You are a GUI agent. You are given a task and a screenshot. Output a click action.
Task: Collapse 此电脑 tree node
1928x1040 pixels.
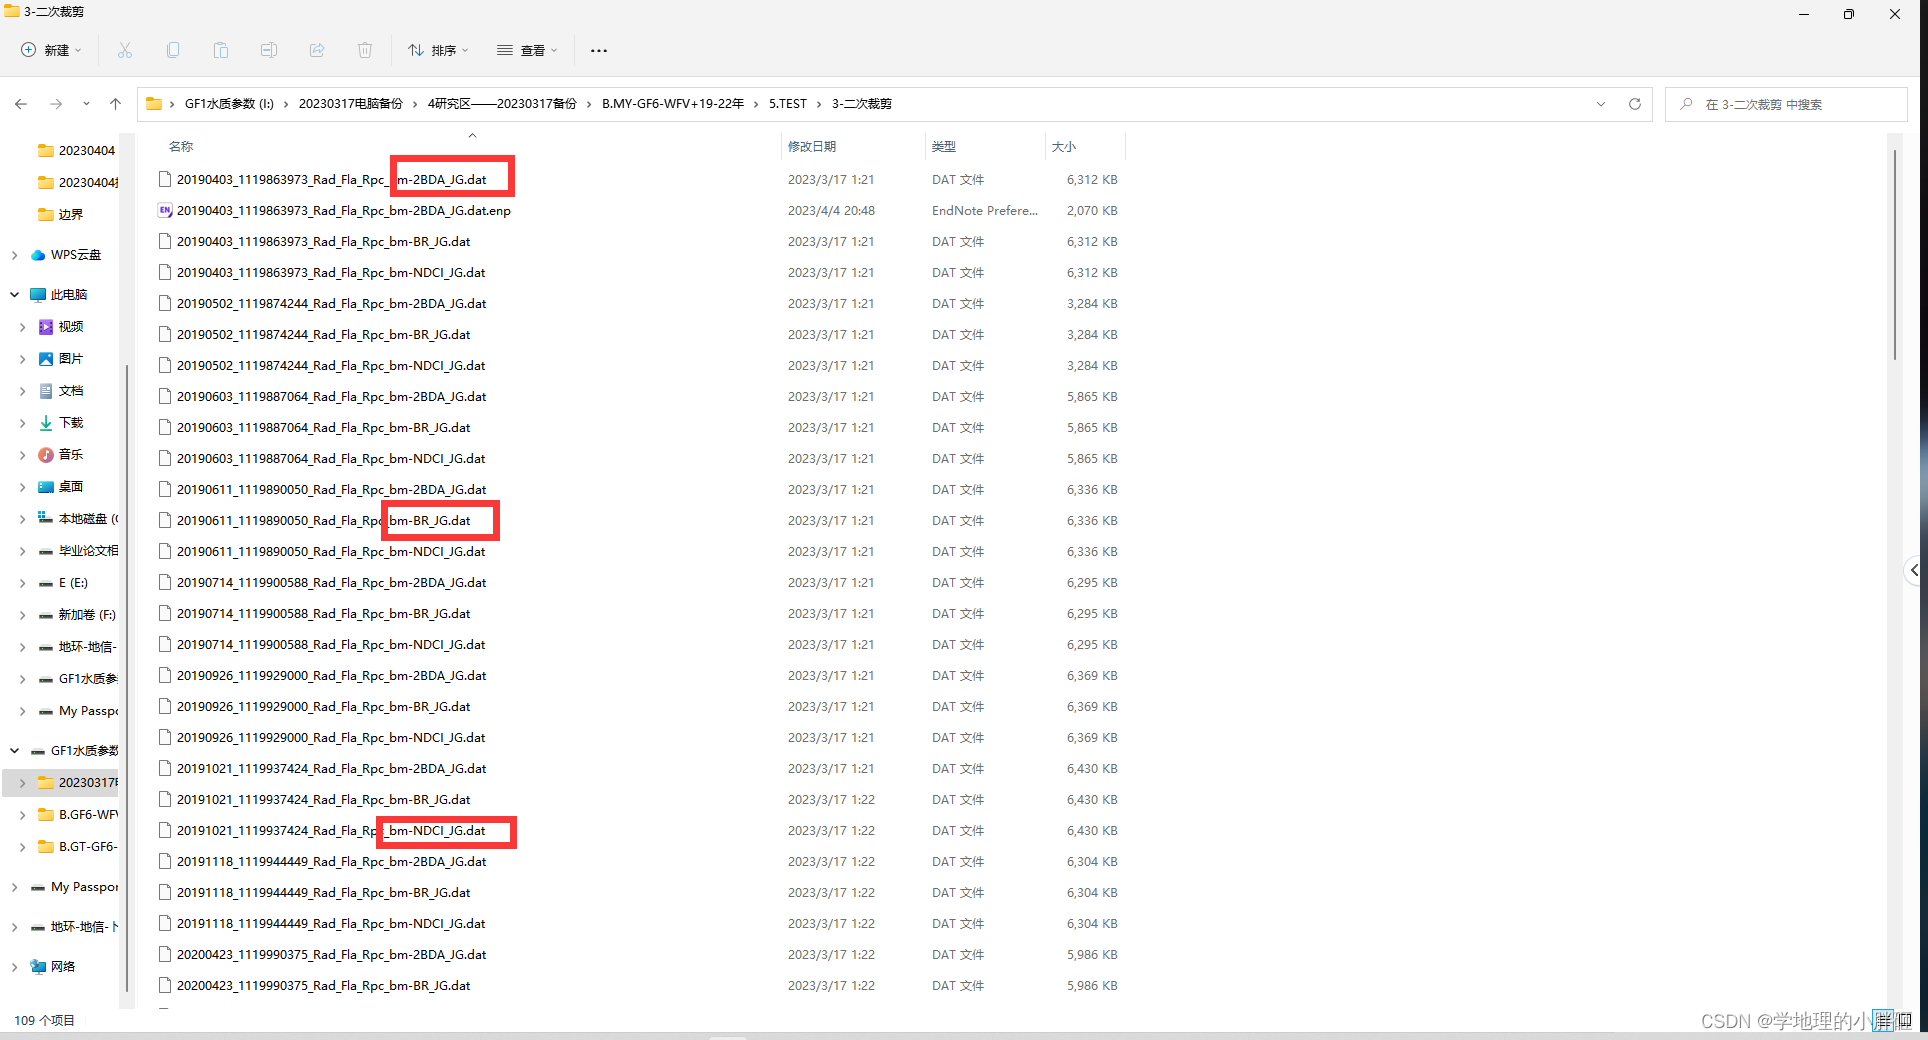(x=14, y=295)
